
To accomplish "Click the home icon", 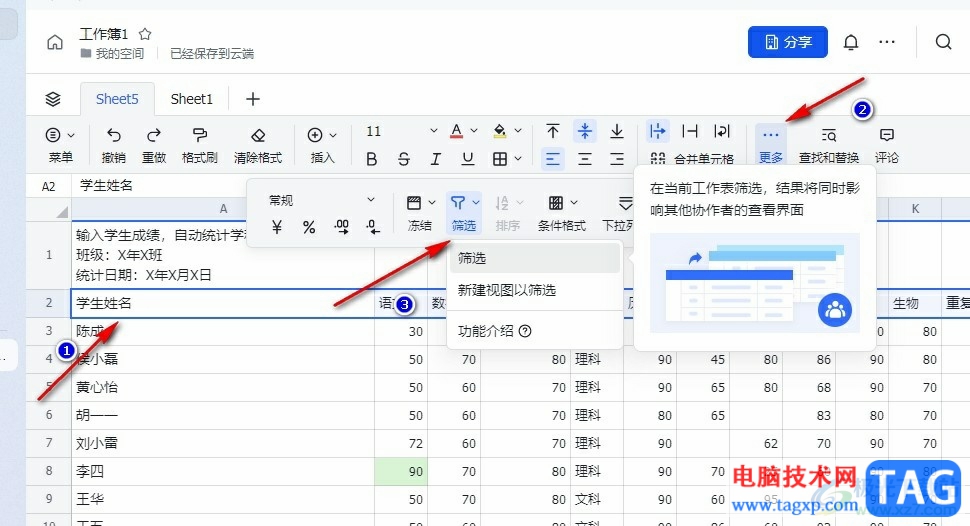I will pyautogui.click(x=55, y=42).
